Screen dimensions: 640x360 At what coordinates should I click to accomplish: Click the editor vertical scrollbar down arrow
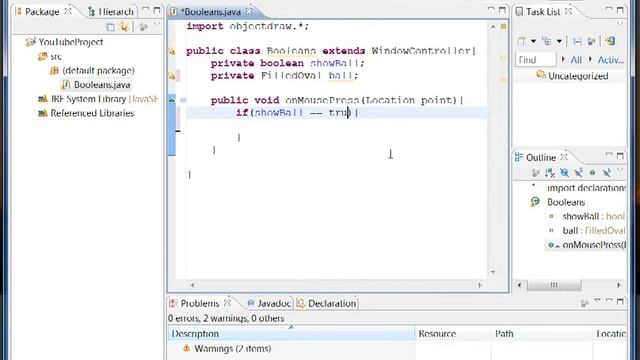pyautogui.click(x=493, y=272)
